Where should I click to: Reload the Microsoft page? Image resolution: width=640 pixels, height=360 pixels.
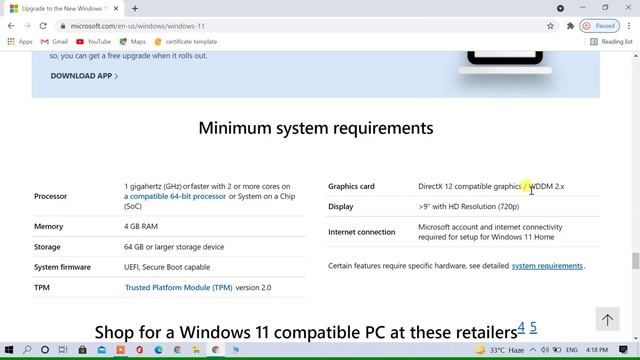pos(43,26)
